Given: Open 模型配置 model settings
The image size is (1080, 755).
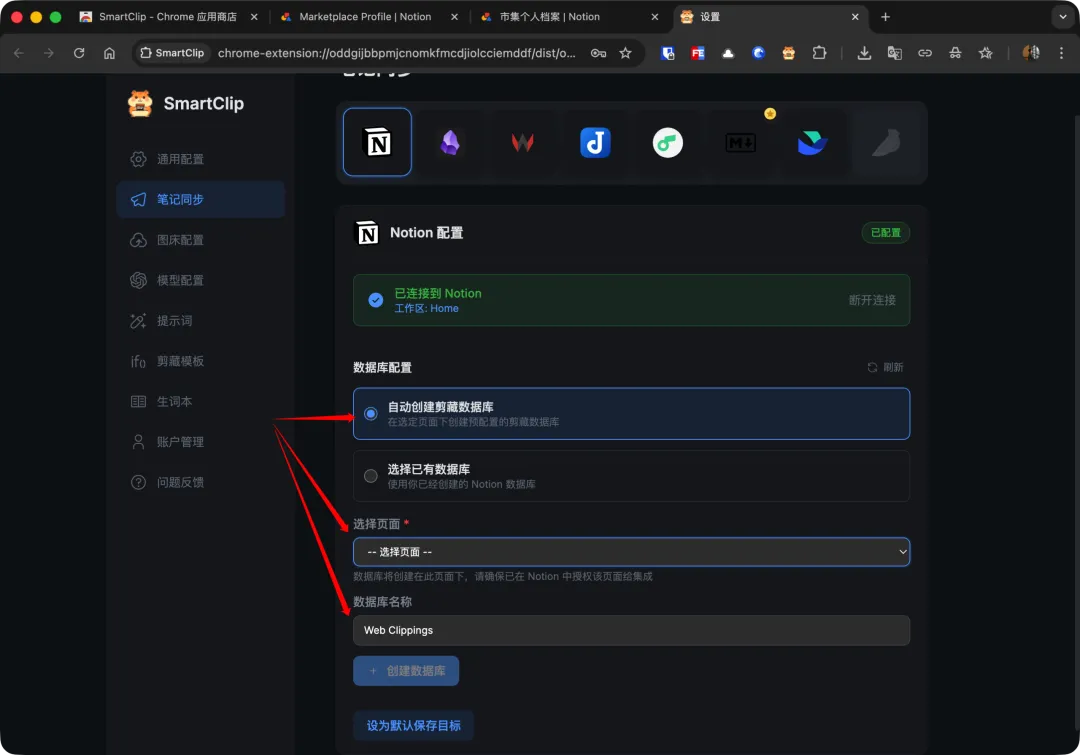Looking at the screenshot, I should 200,280.
